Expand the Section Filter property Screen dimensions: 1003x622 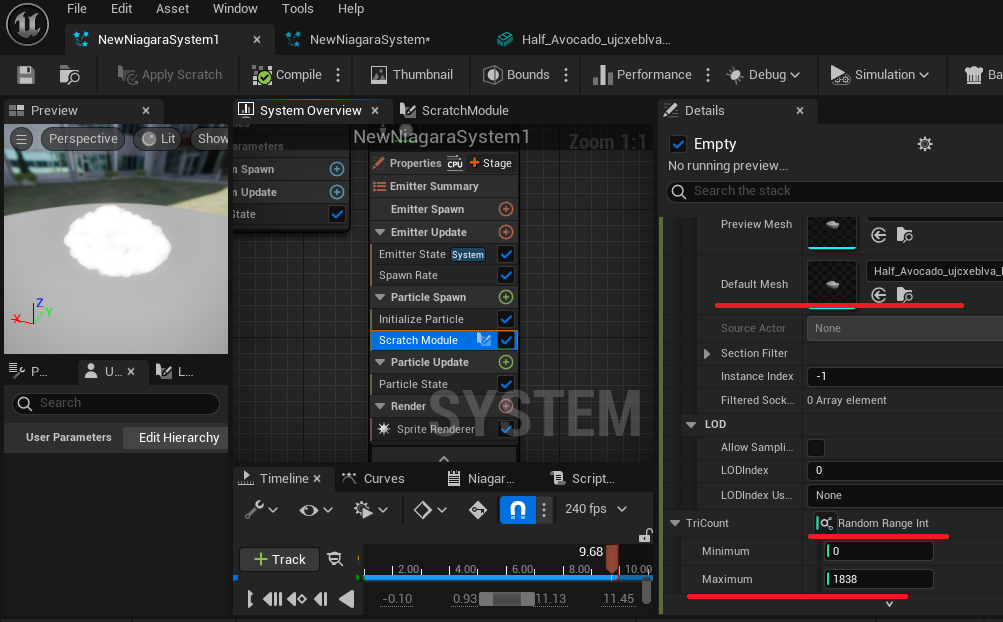(x=707, y=353)
